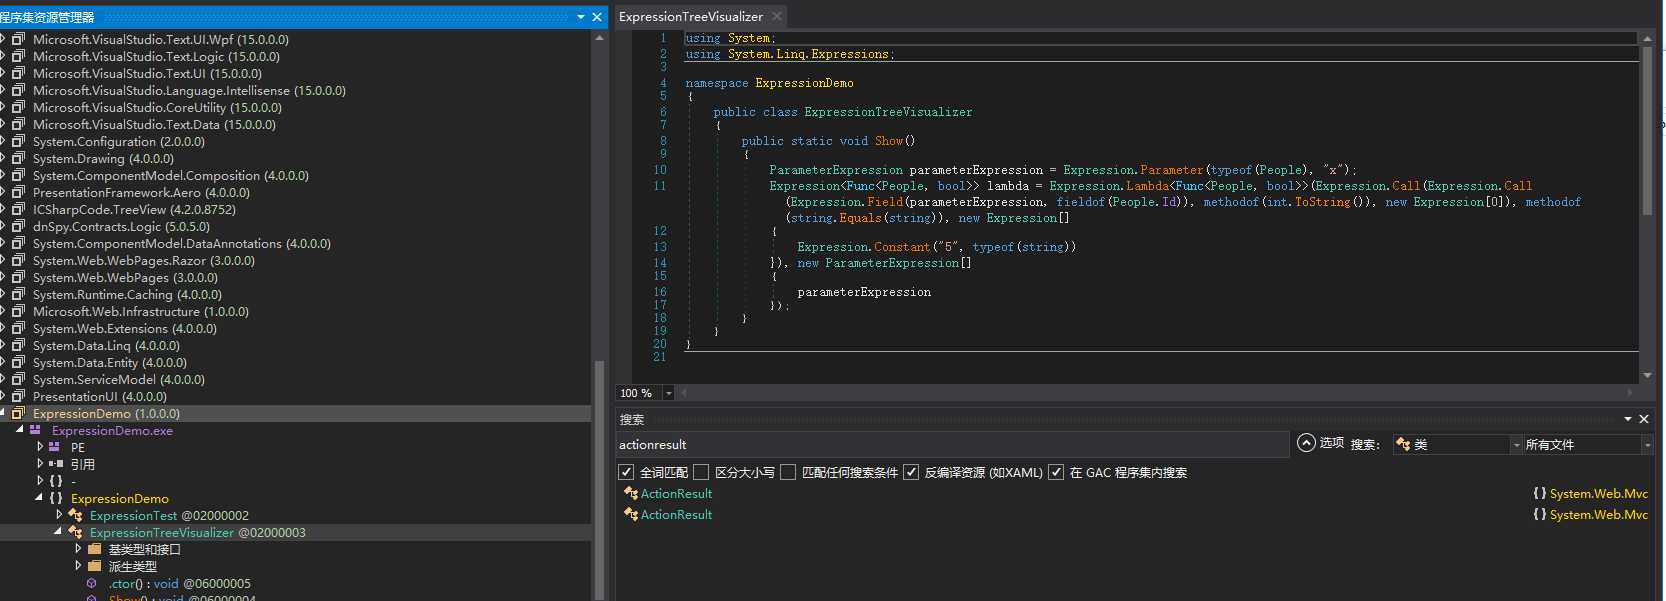Click the assembly icon next to System.Configuration
Image resolution: width=1666 pixels, height=601 pixels.
[18, 141]
